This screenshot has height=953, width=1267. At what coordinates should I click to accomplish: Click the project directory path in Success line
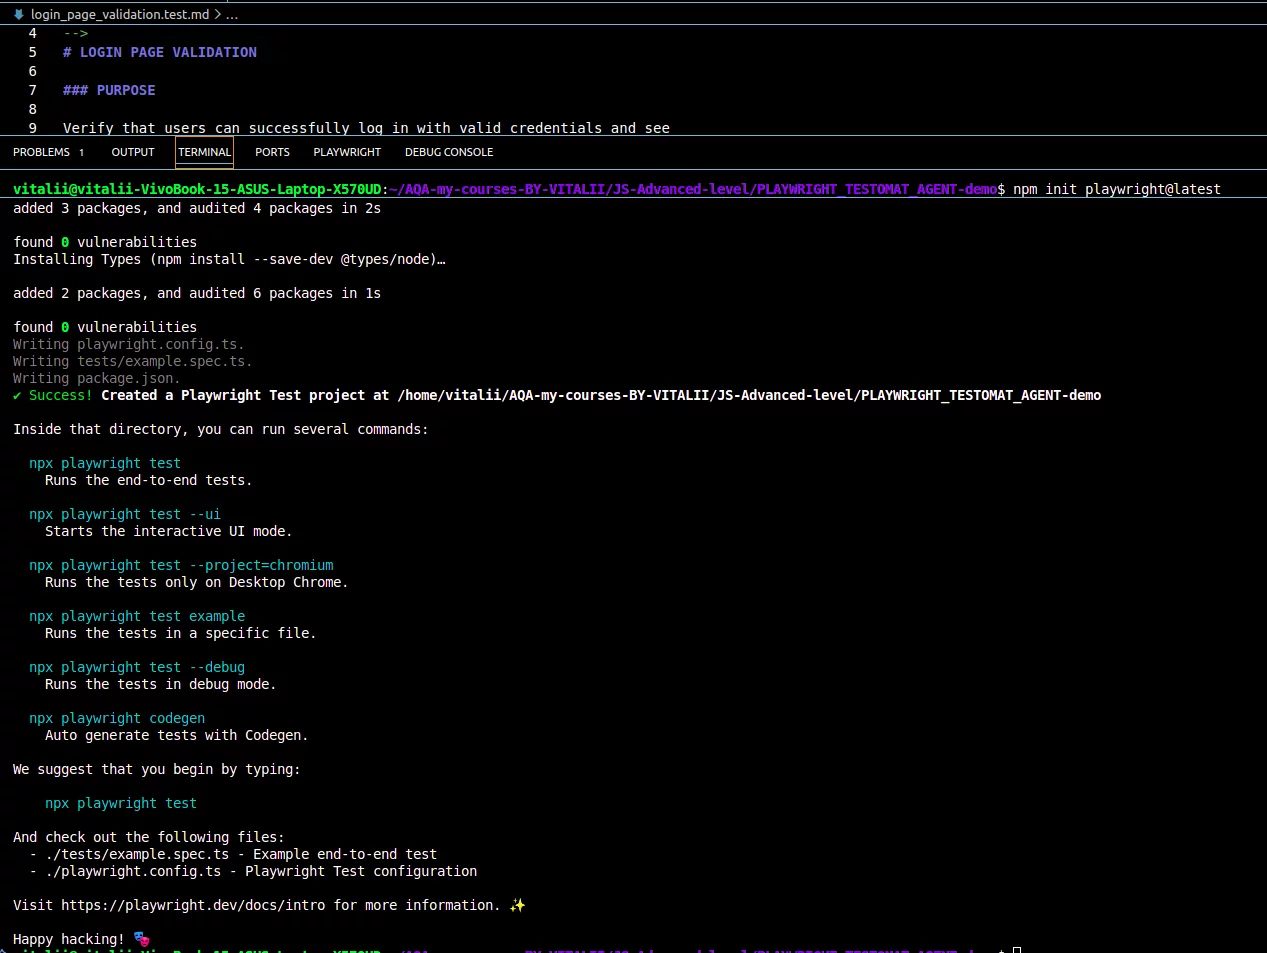pyautogui.click(x=749, y=395)
